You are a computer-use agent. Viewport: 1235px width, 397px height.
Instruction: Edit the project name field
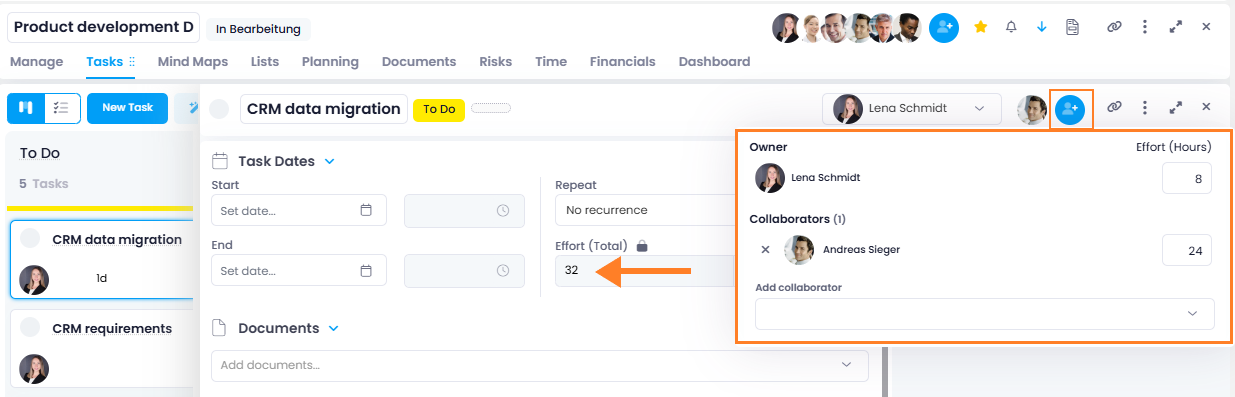(x=104, y=27)
